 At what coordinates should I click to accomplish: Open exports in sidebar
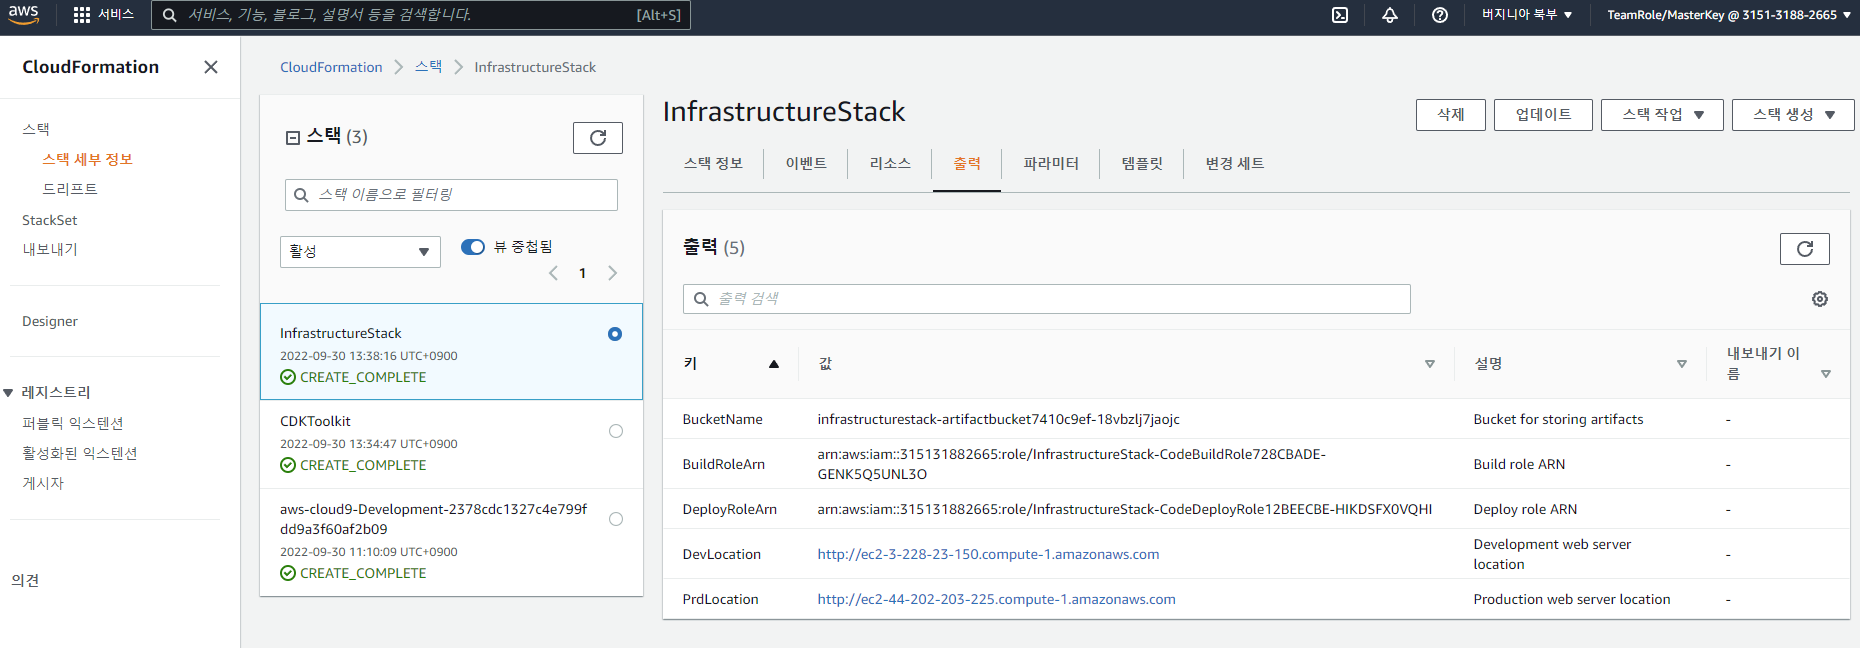(50, 250)
